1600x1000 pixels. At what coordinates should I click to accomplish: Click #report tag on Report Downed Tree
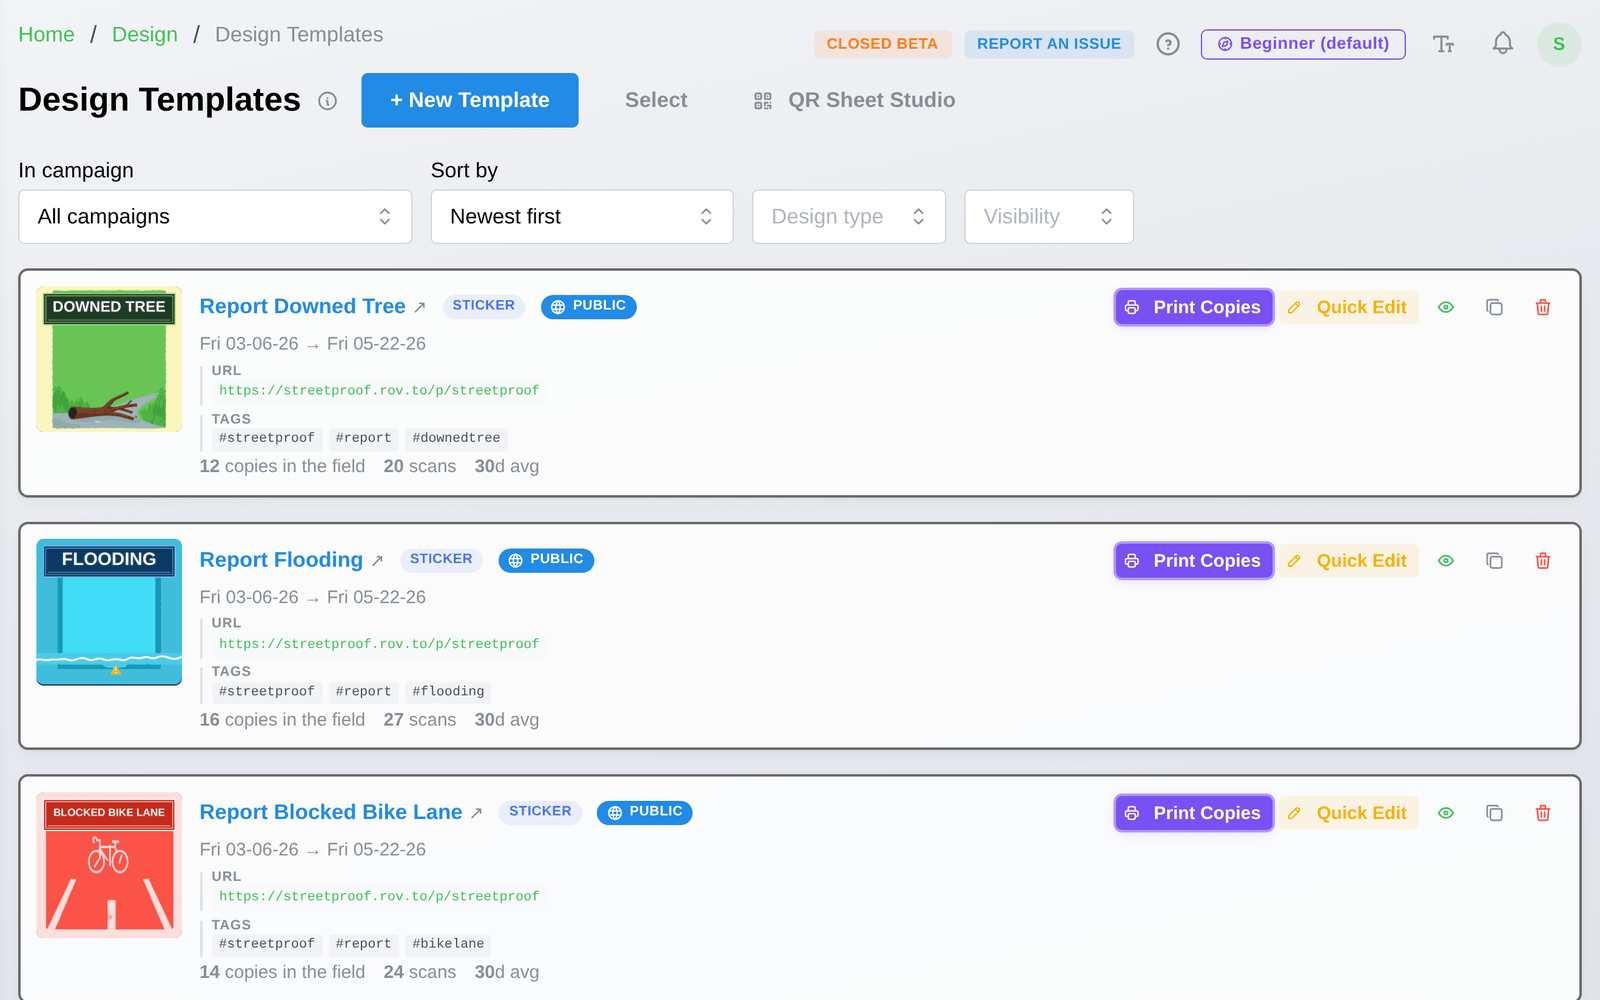pos(364,438)
